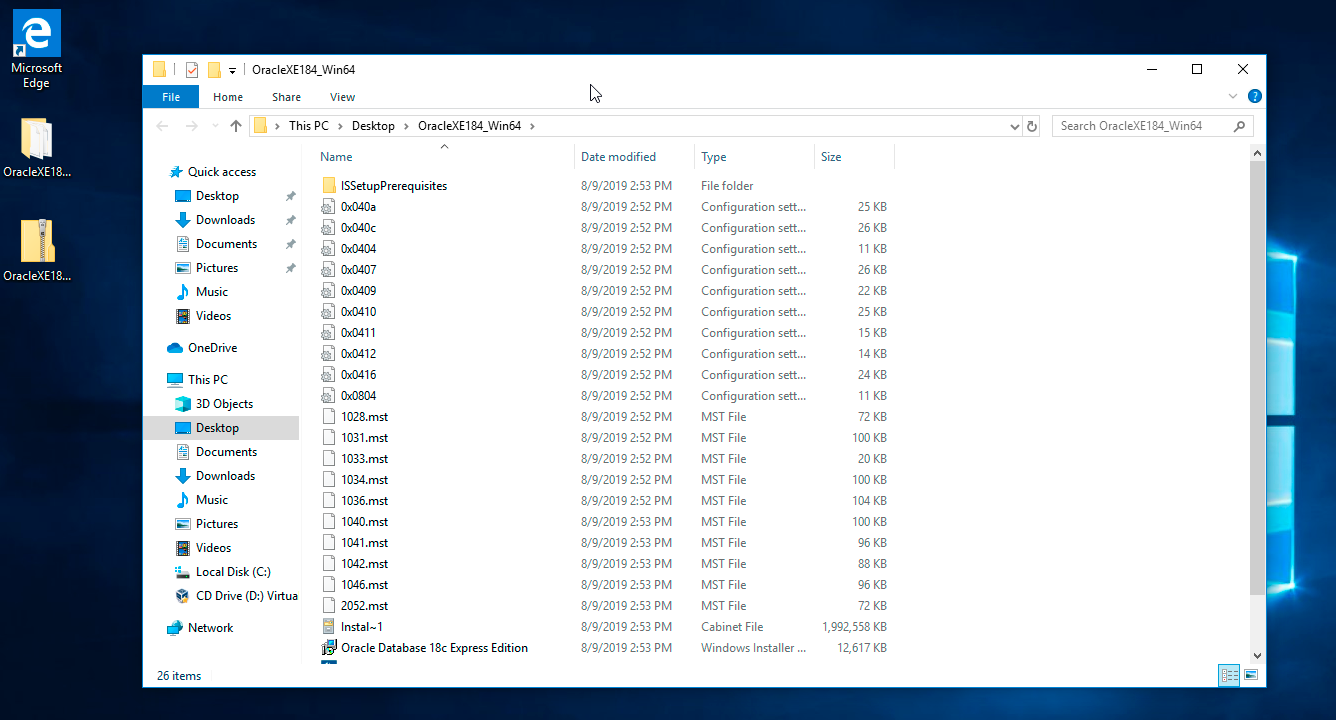Open Help via the question mark icon
The width and height of the screenshot is (1336, 720).
click(1255, 96)
